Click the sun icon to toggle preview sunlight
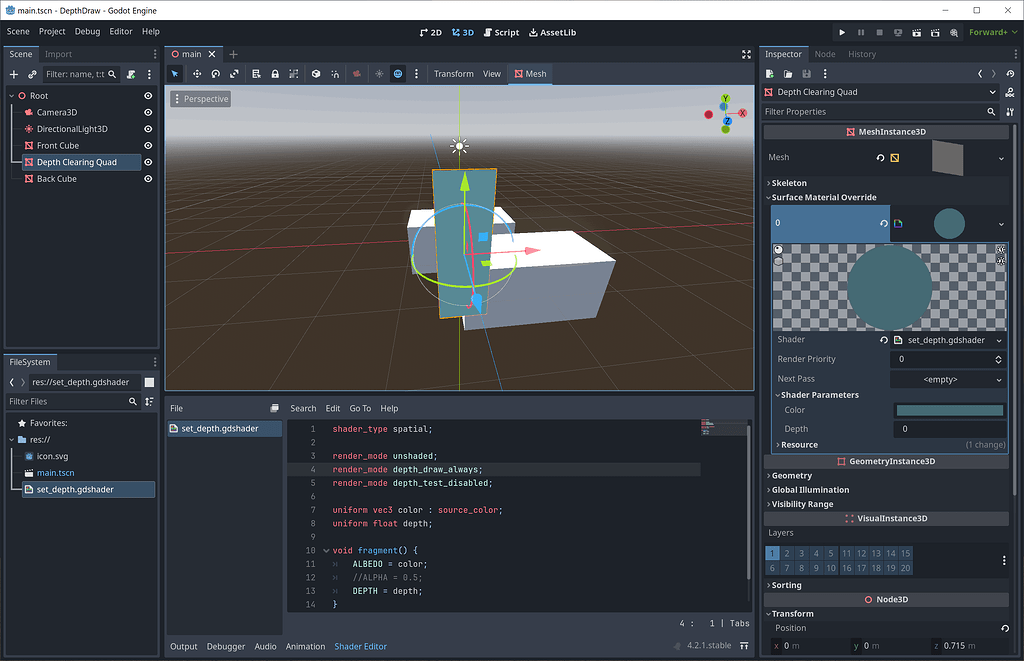 (379, 73)
